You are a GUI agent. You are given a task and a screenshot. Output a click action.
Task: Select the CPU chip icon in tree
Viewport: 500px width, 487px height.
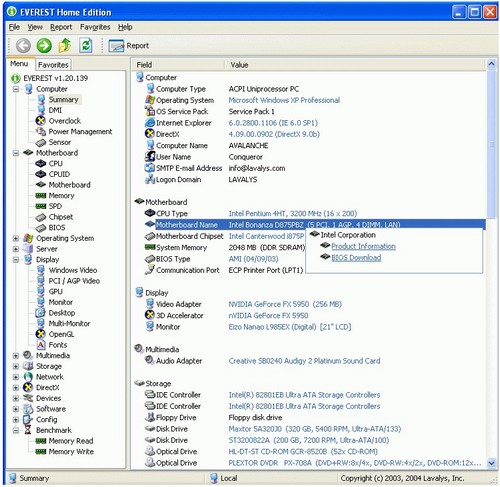point(41,164)
